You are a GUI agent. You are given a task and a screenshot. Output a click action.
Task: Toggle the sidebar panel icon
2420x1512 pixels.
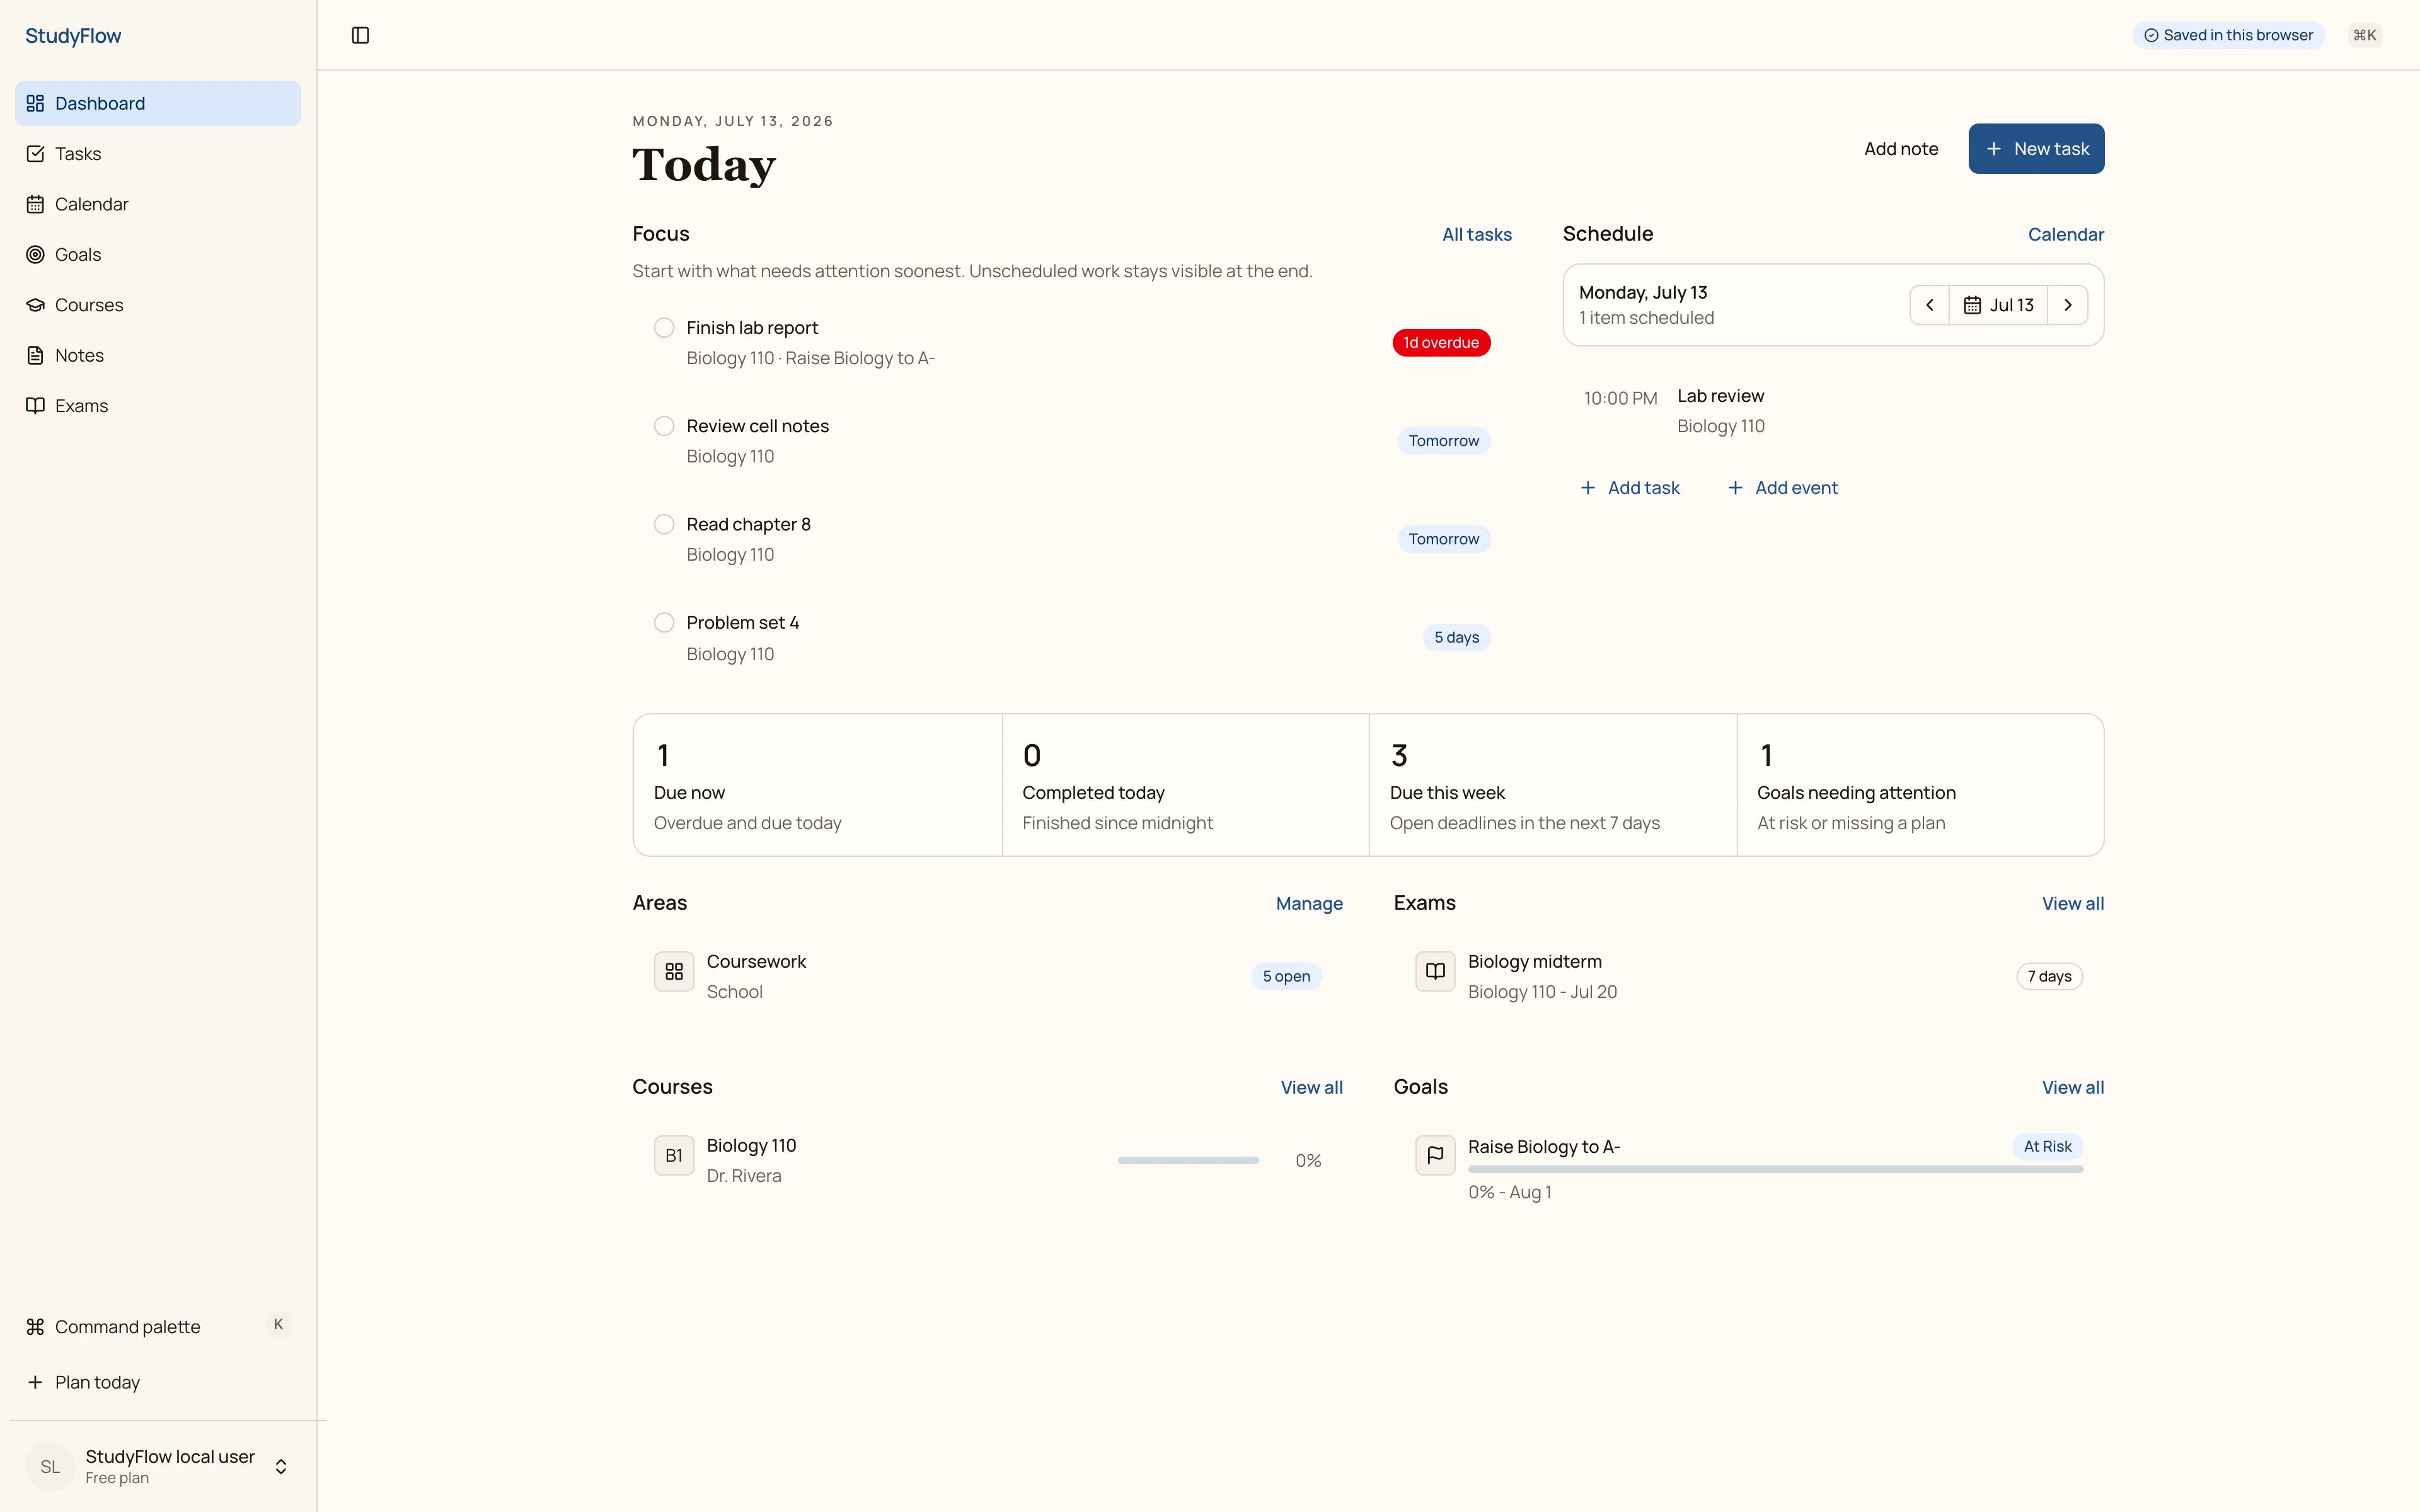pyautogui.click(x=360, y=35)
